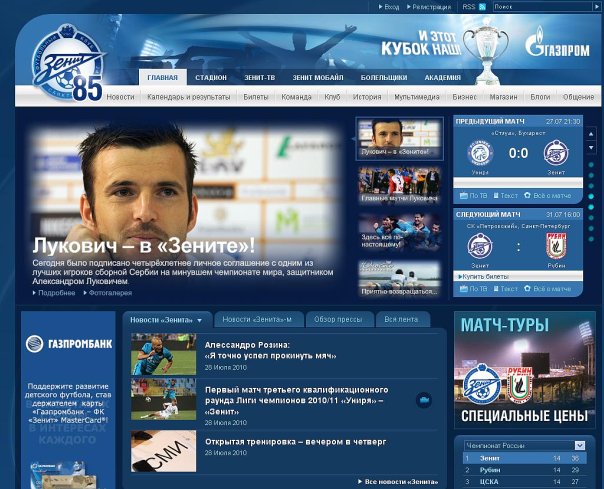604x489 pixels.
Task: Select 'Календарь и результаты' submenu item
Action: pyautogui.click(x=188, y=97)
